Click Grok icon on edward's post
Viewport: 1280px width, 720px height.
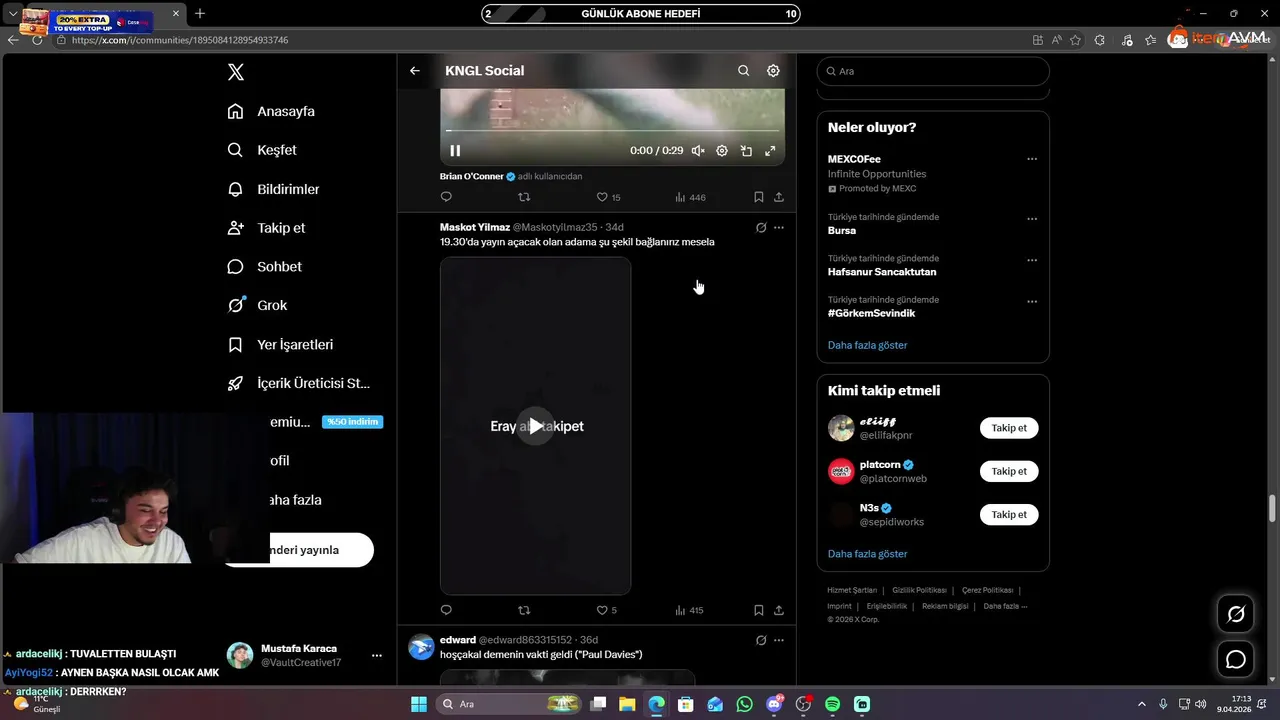pyautogui.click(x=761, y=640)
